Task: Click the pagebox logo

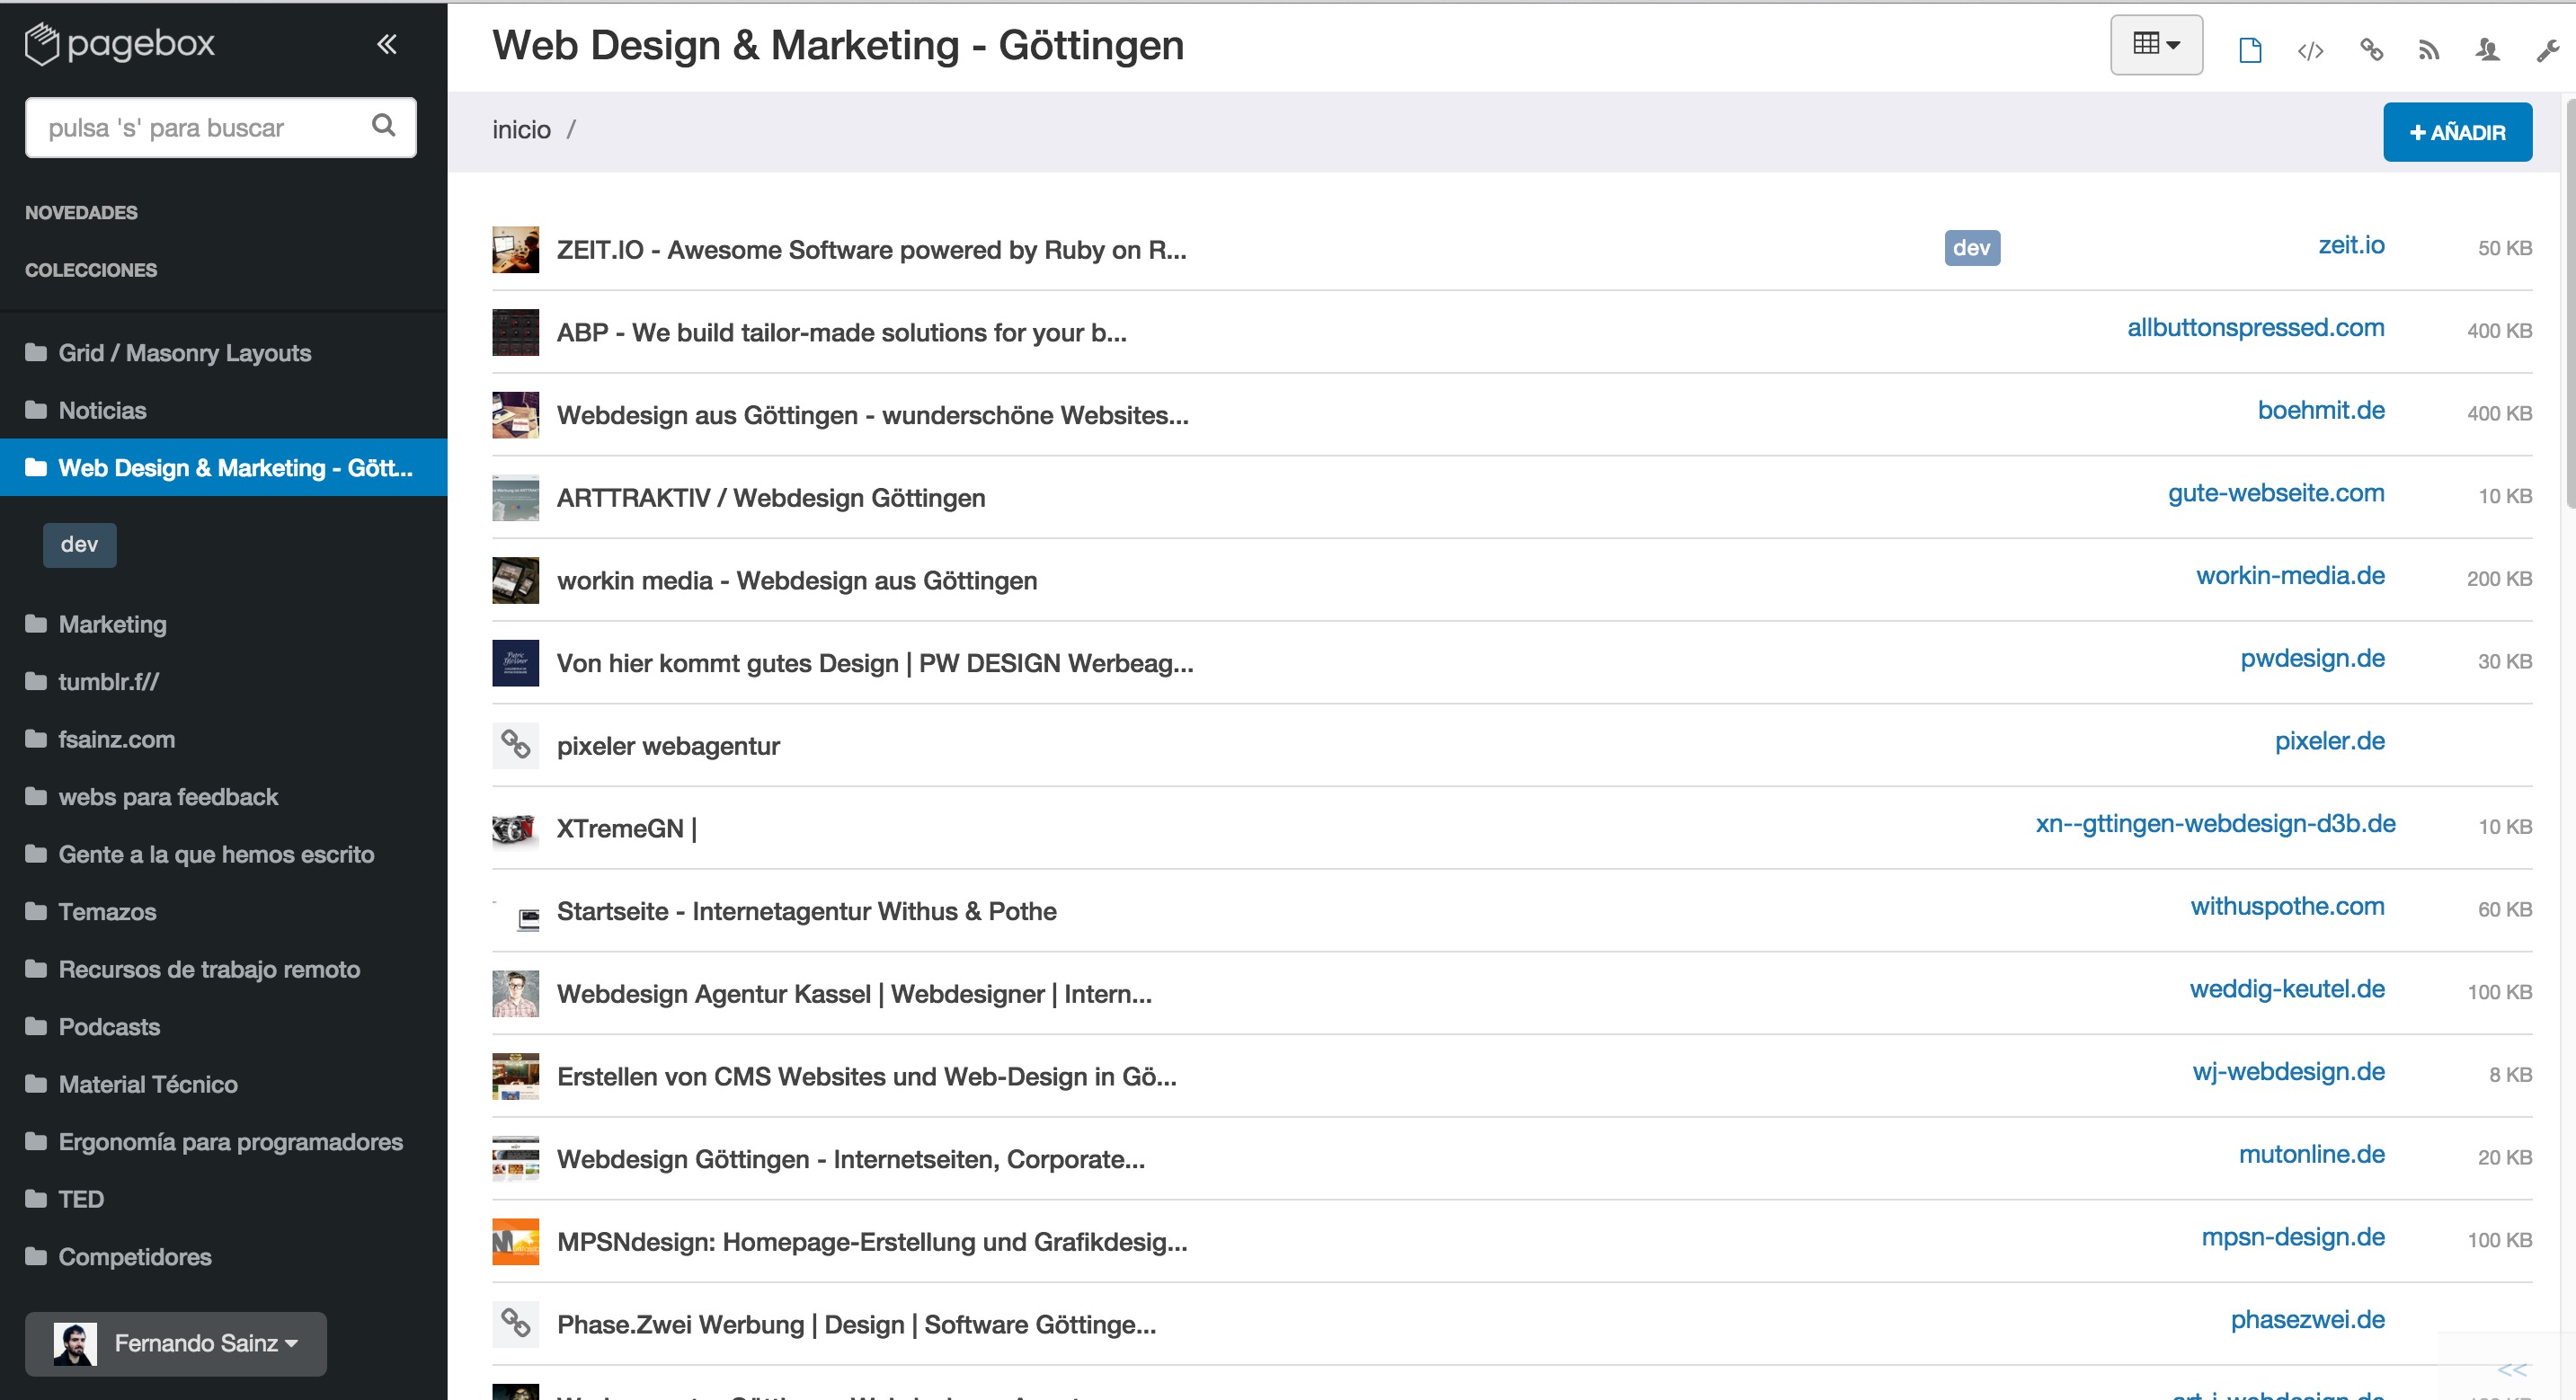Action: click(x=120, y=44)
